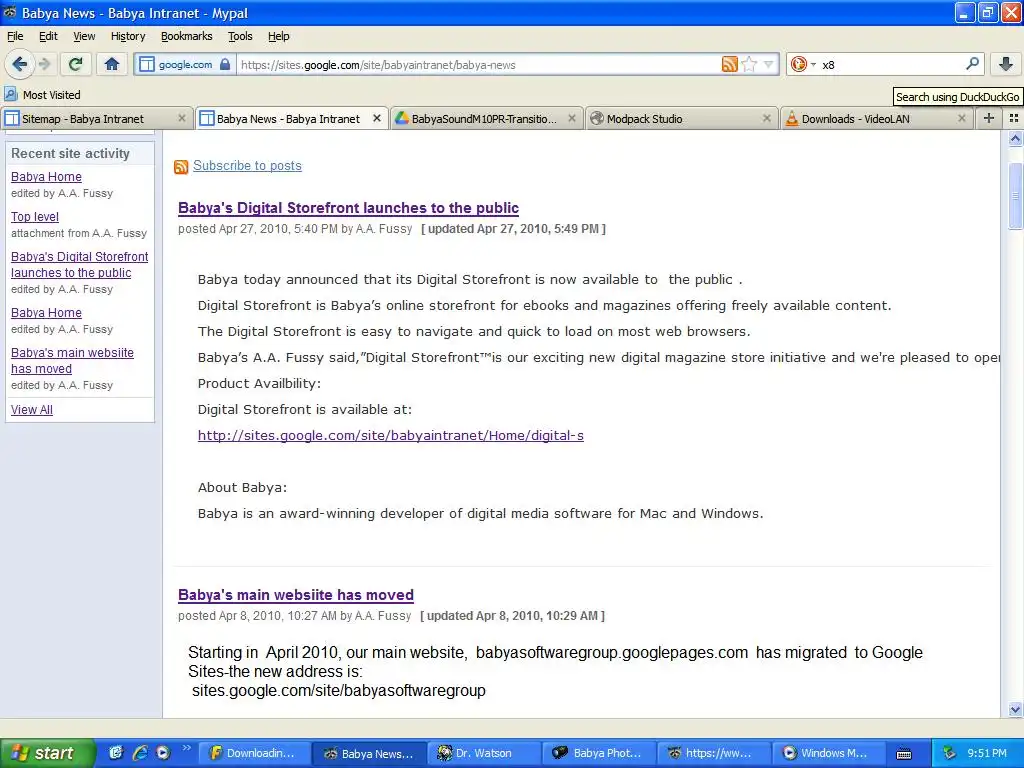Open the Help menu
Image resolution: width=1024 pixels, height=768 pixels.
click(279, 36)
